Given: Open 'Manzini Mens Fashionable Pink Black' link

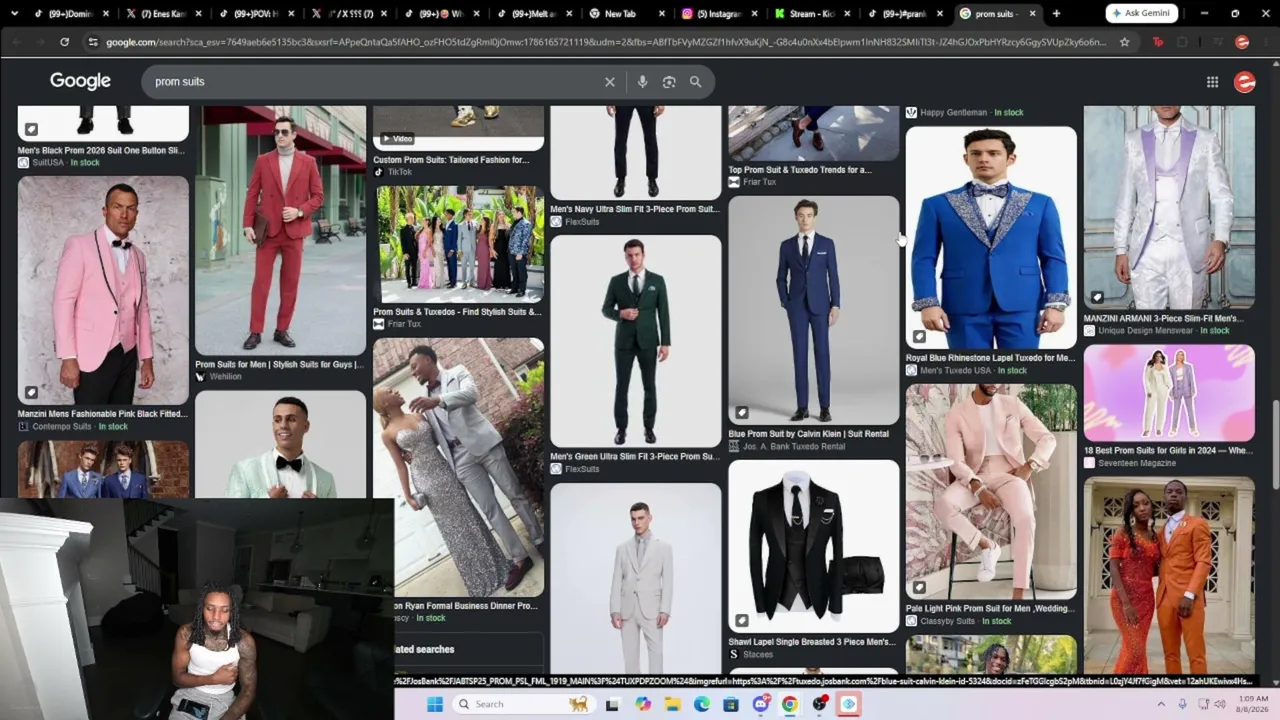Looking at the screenshot, I should 102,414.
